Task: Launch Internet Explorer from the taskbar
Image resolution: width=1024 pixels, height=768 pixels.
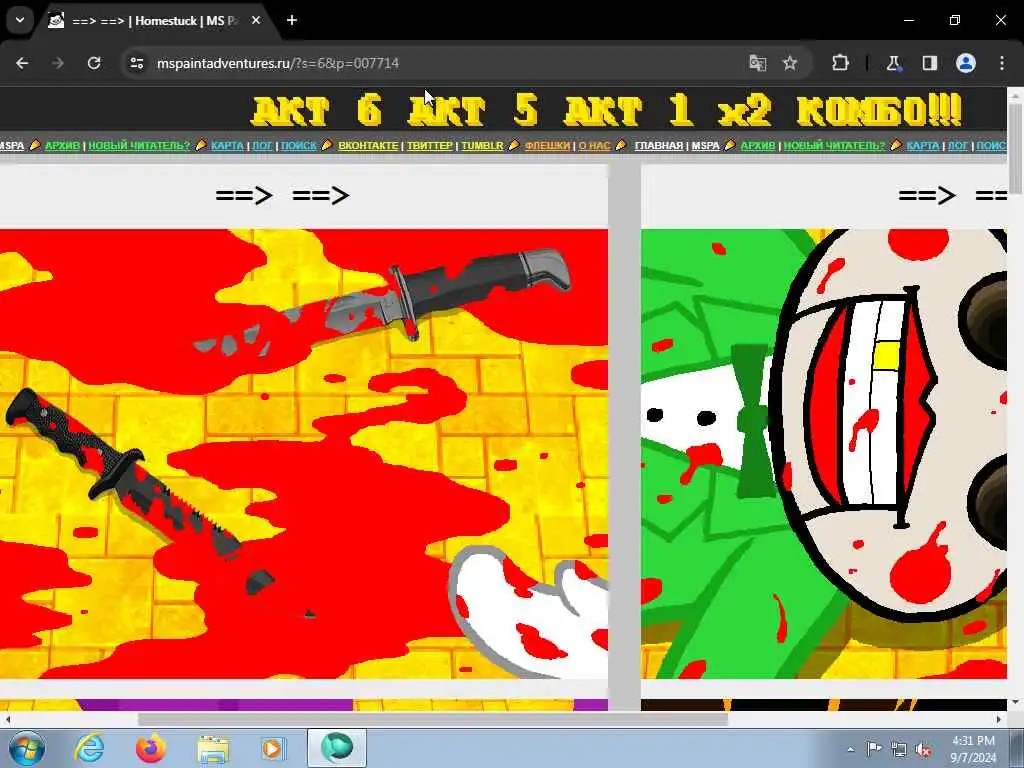Action: pyautogui.click(x=89, y=748)
